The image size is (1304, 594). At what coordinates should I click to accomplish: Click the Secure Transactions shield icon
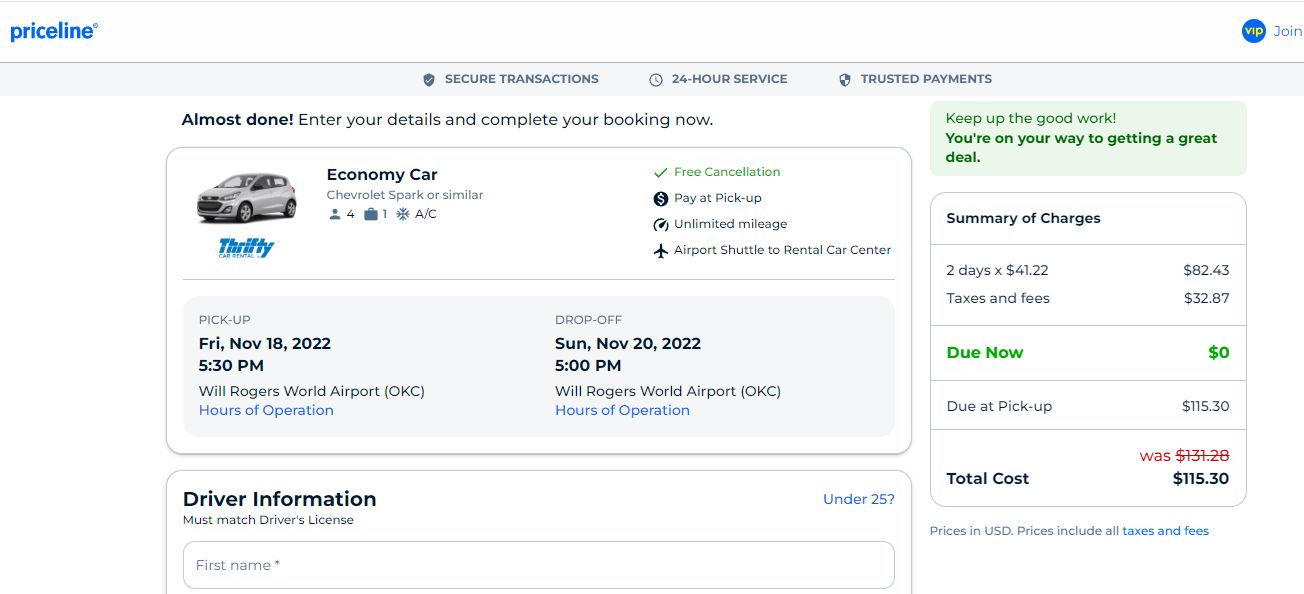tap(429, 79)
